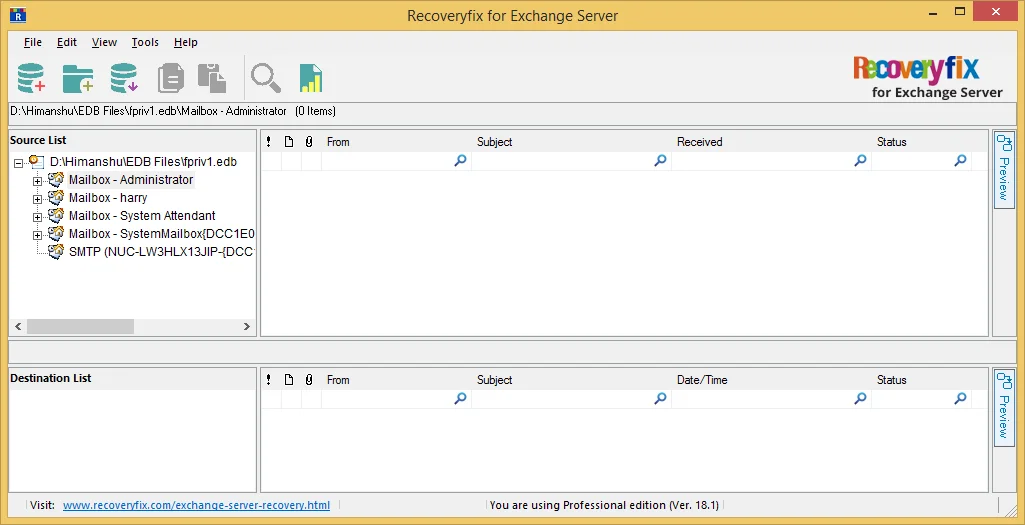Click the search icon in the source Status filter
The height and width of the screenshot is (525, 1025).
[960, 160]
